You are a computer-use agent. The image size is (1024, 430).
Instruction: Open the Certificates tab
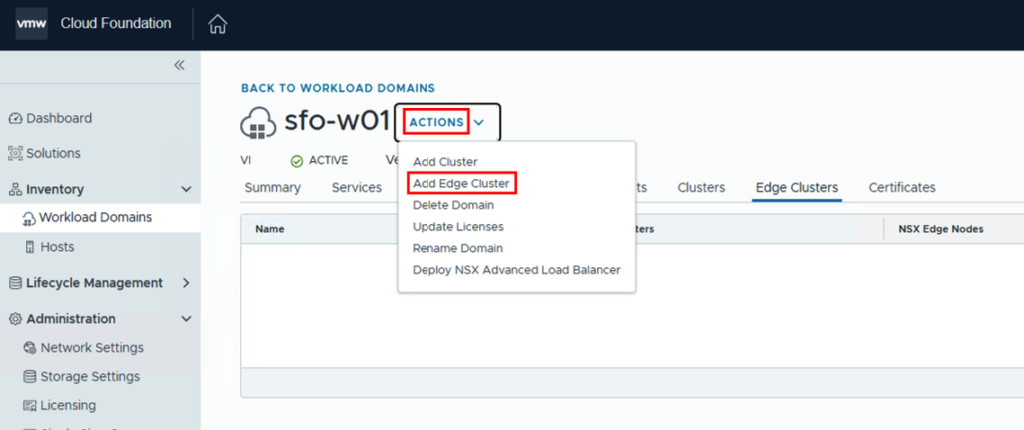902,188
